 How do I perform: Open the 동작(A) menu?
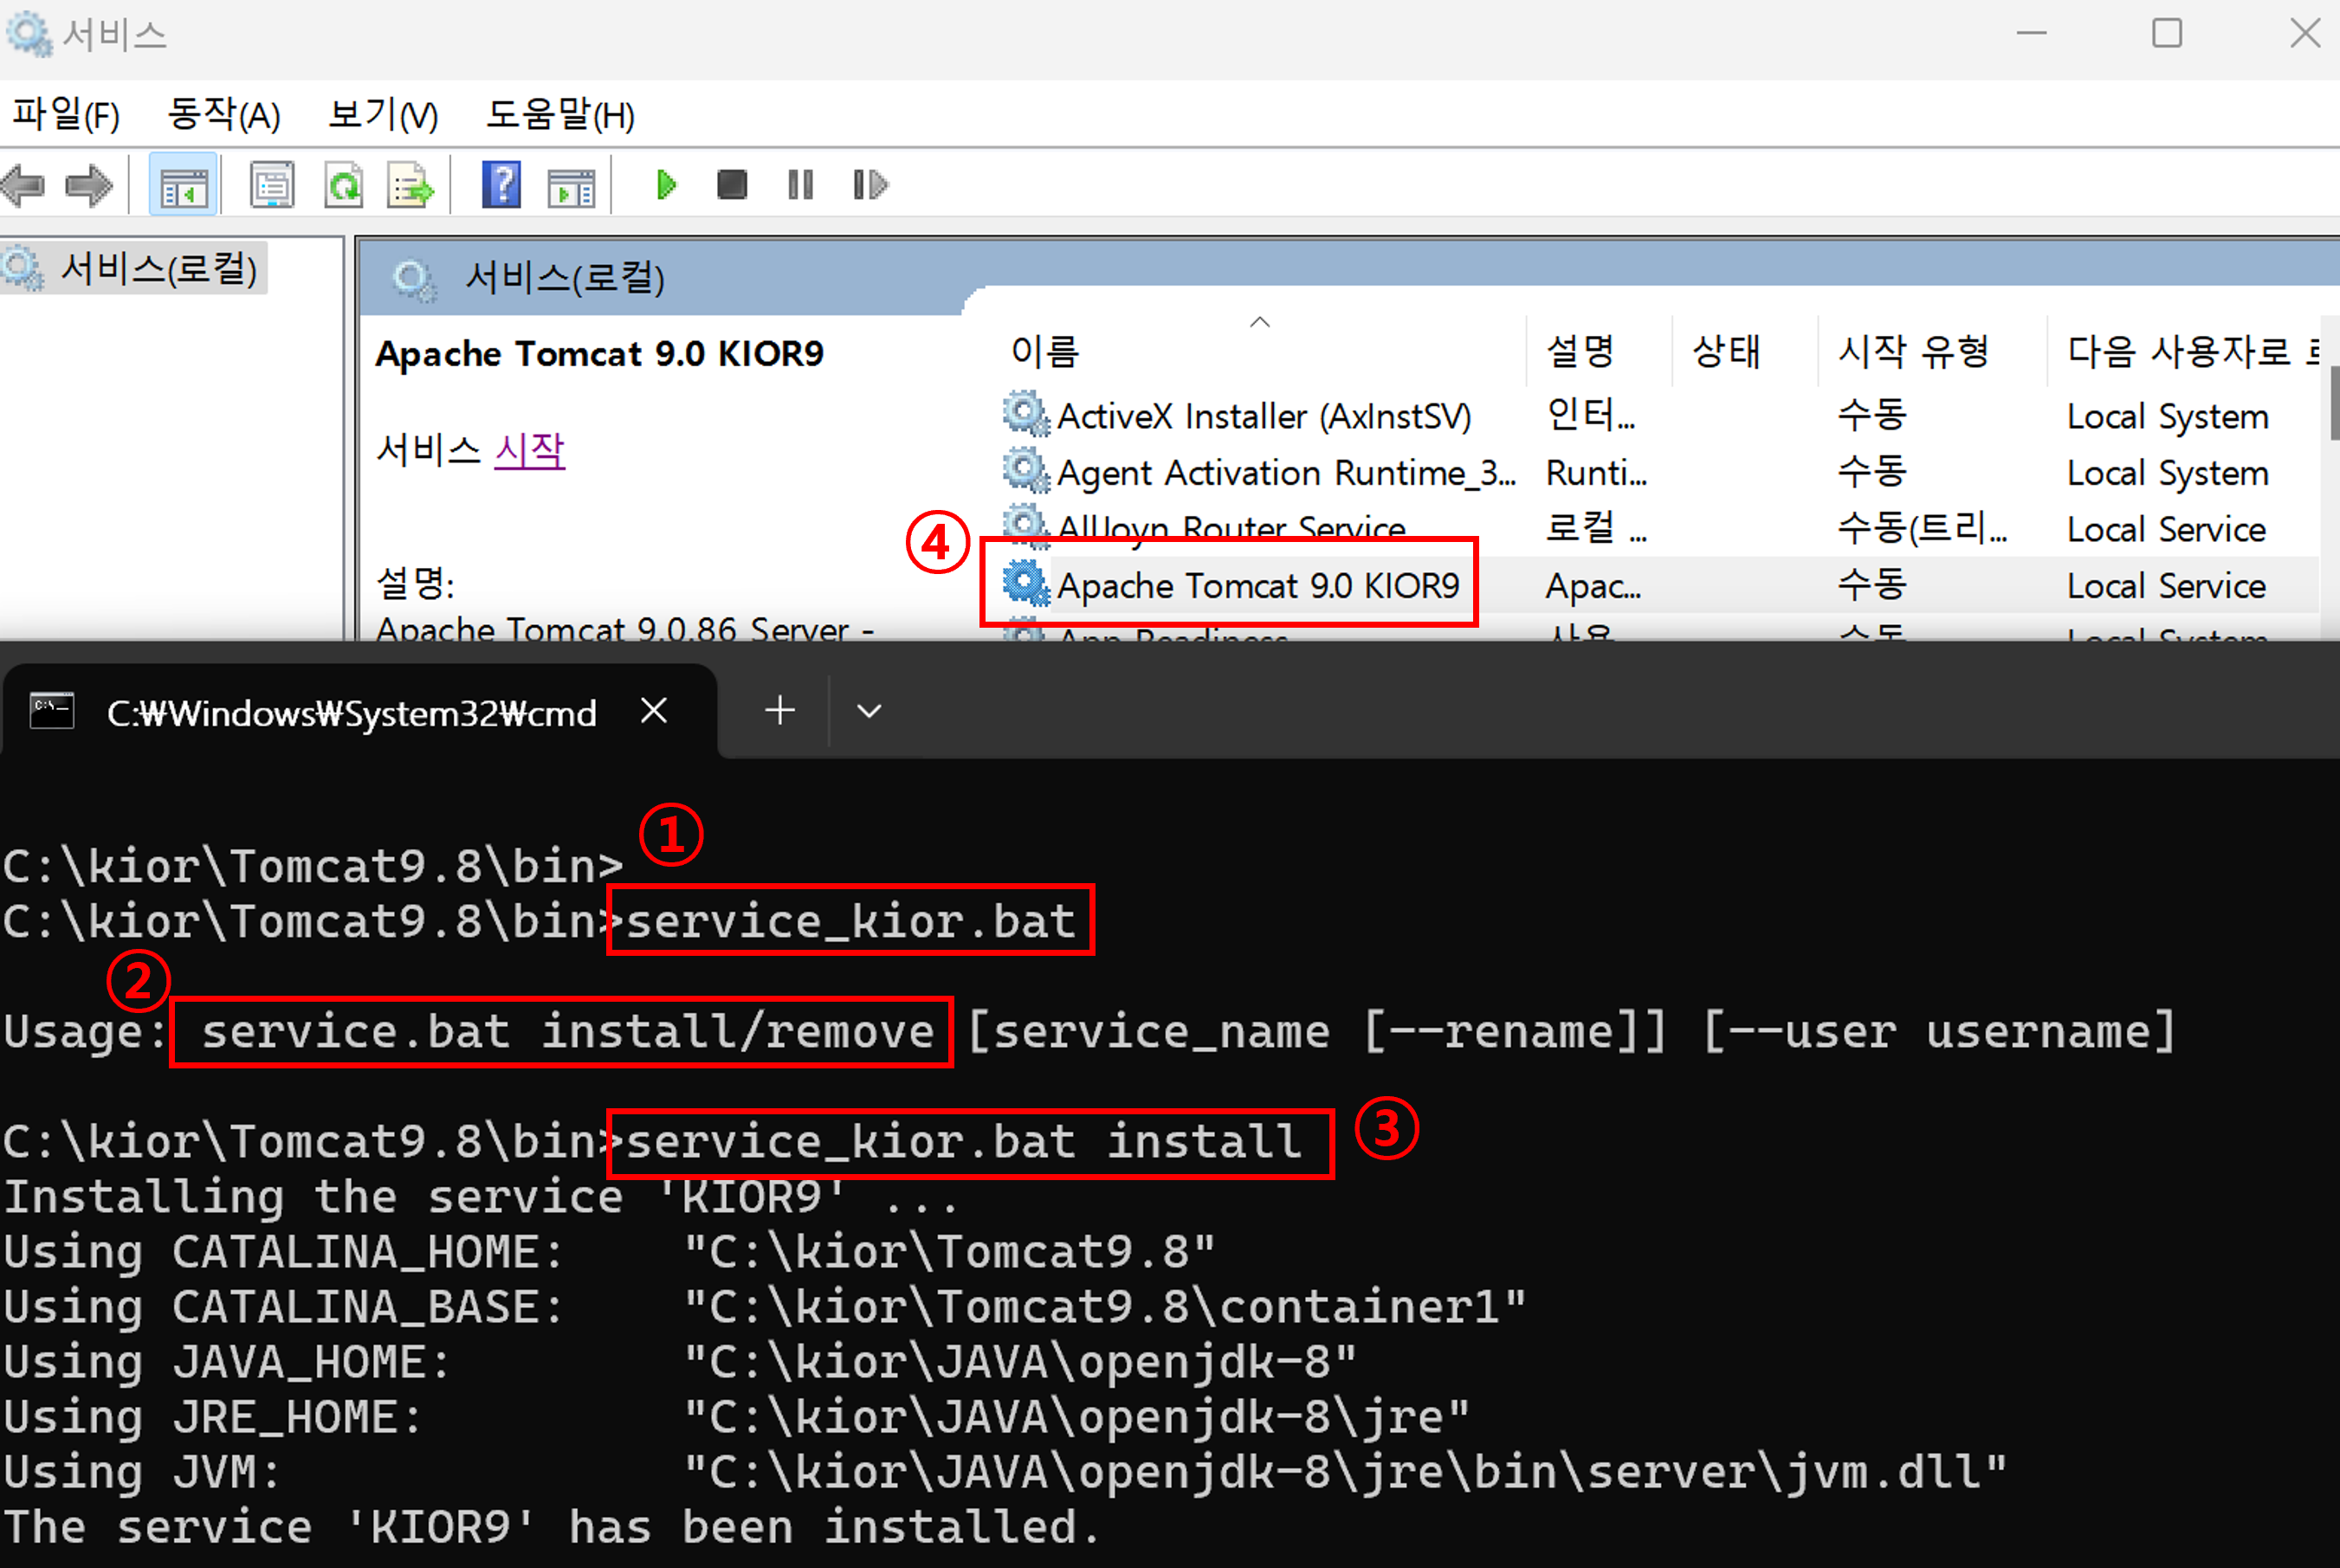[223, 115]
